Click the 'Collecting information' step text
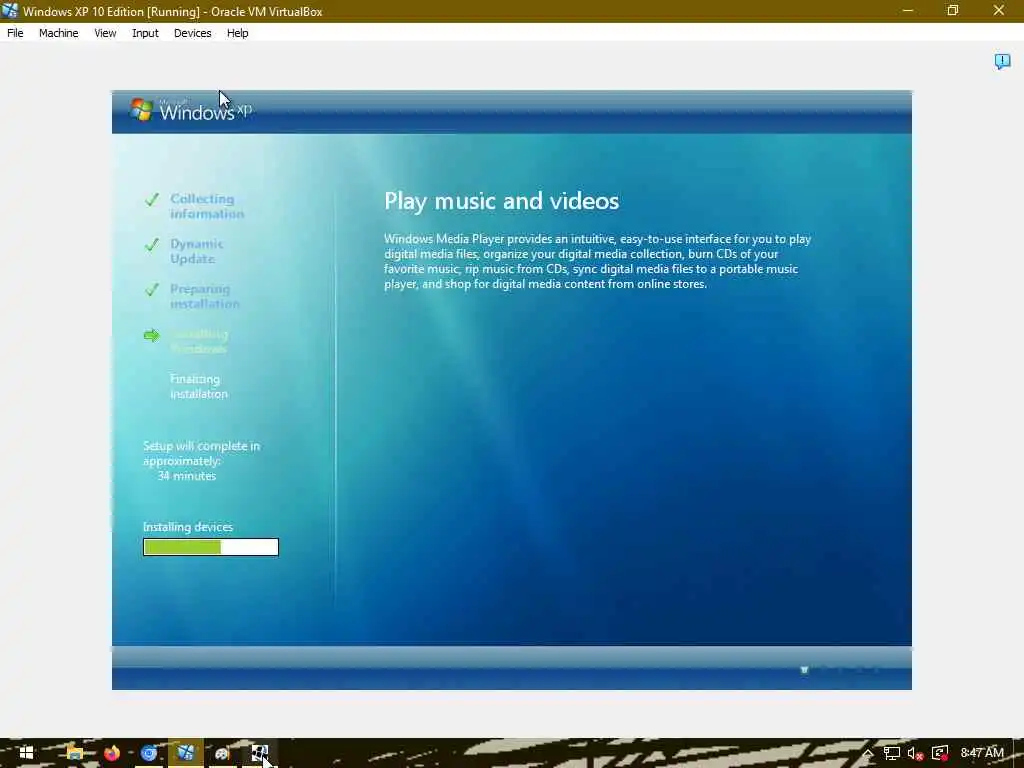This screenshot has width=1024, height=768. (x=206, y=206)
